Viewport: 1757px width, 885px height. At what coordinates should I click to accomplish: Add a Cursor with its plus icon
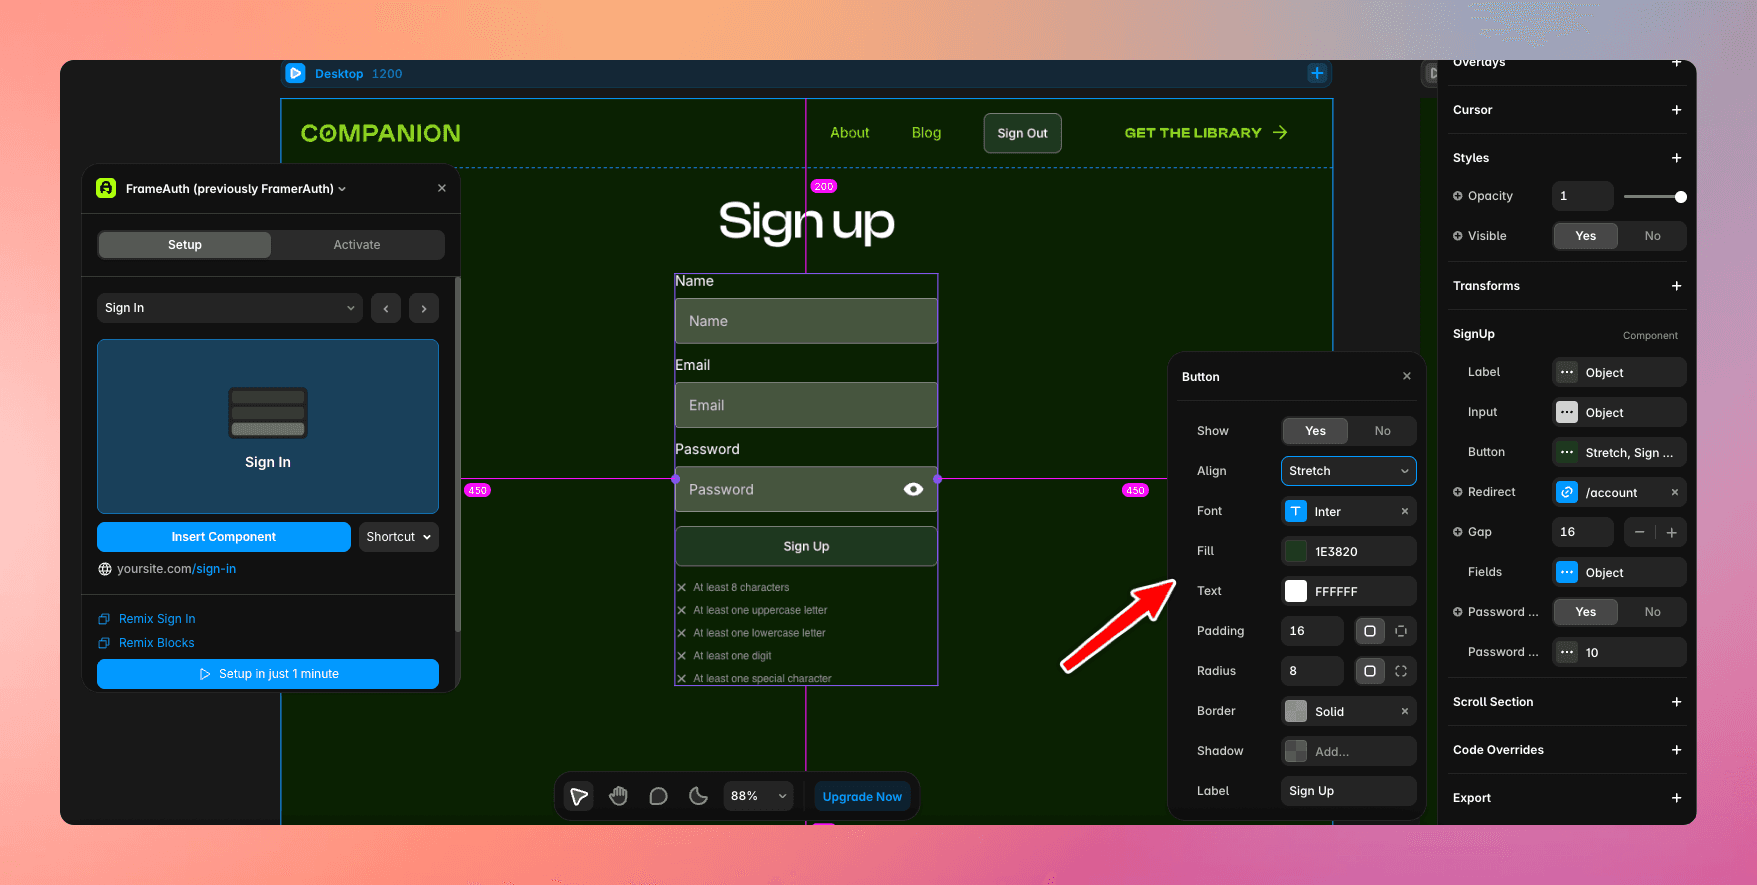pyautogui.click(x=1676, y=110)
